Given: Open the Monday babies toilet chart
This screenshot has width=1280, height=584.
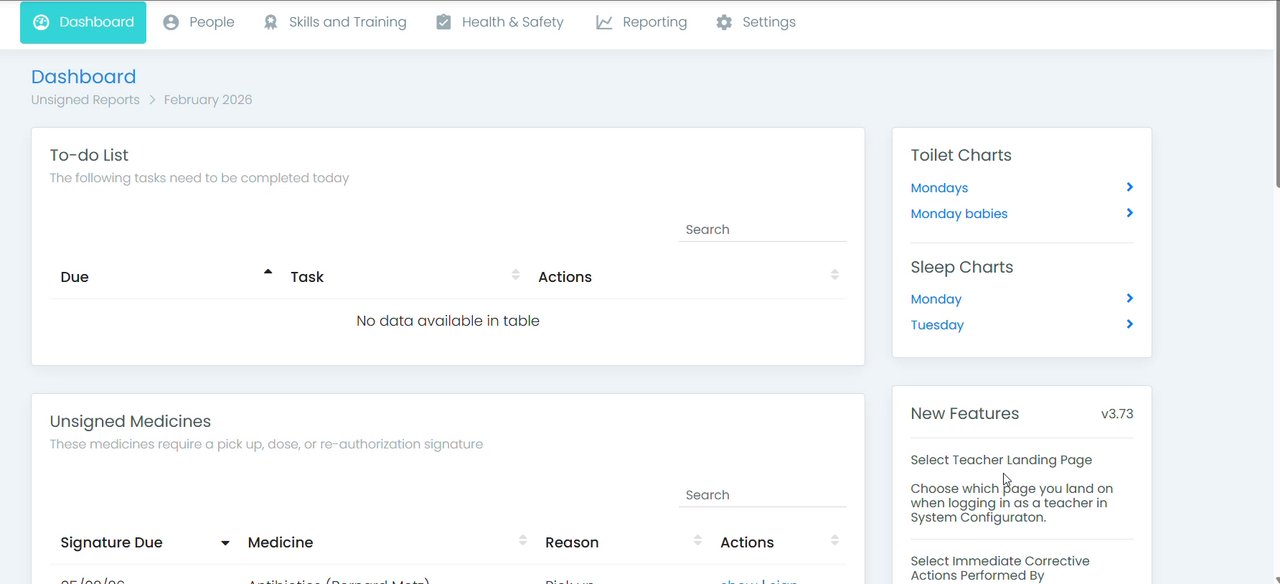Looking at the screenshot, I should tap(959, 214).
